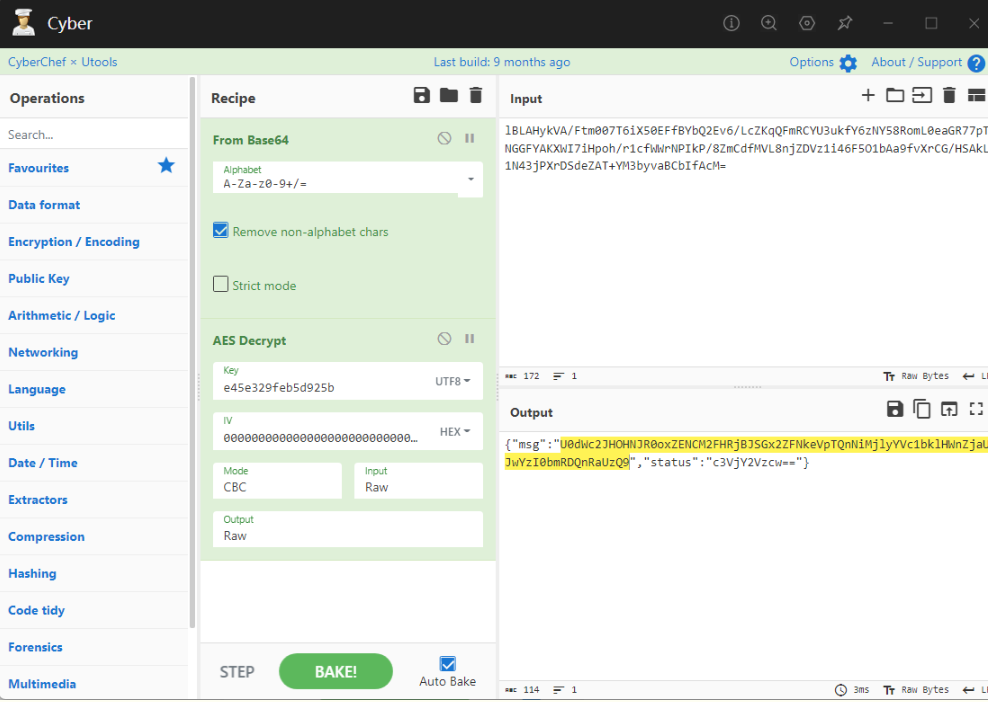Click the AES IV input field
This screenshot has width=988, height=702.
[x=321, y=432]
